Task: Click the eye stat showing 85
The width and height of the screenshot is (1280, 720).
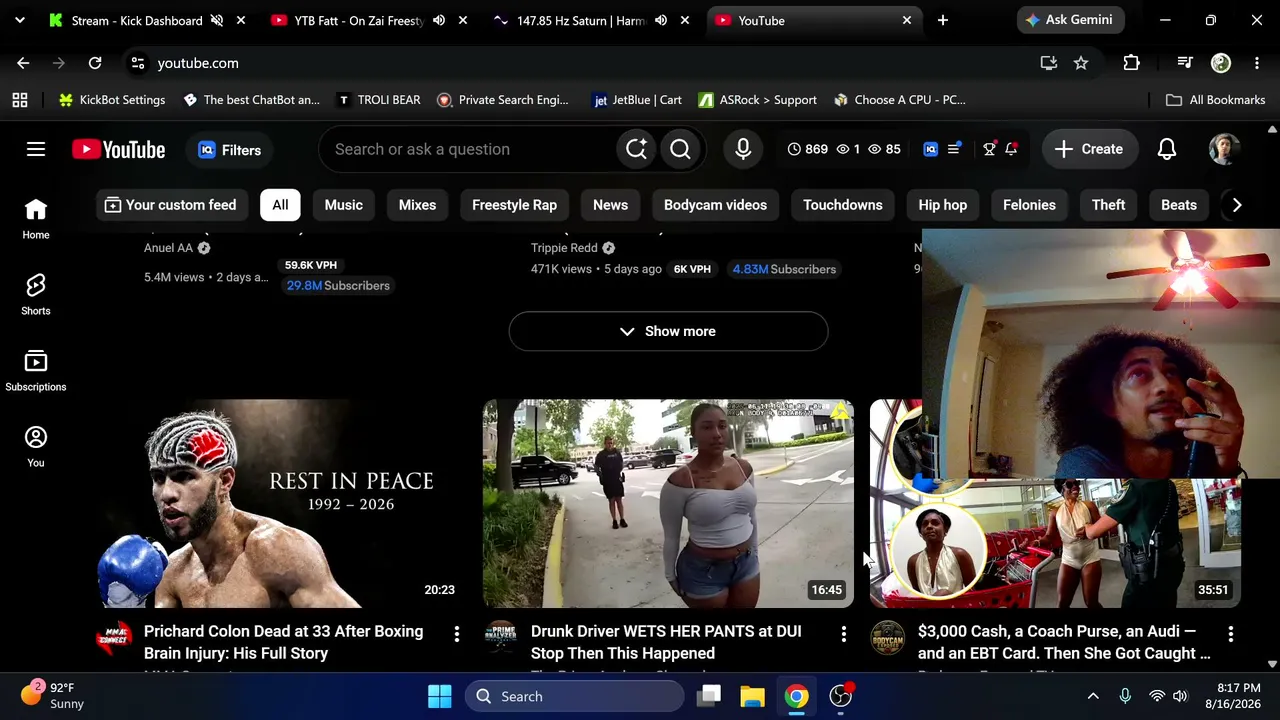Action: click(884, 149)
